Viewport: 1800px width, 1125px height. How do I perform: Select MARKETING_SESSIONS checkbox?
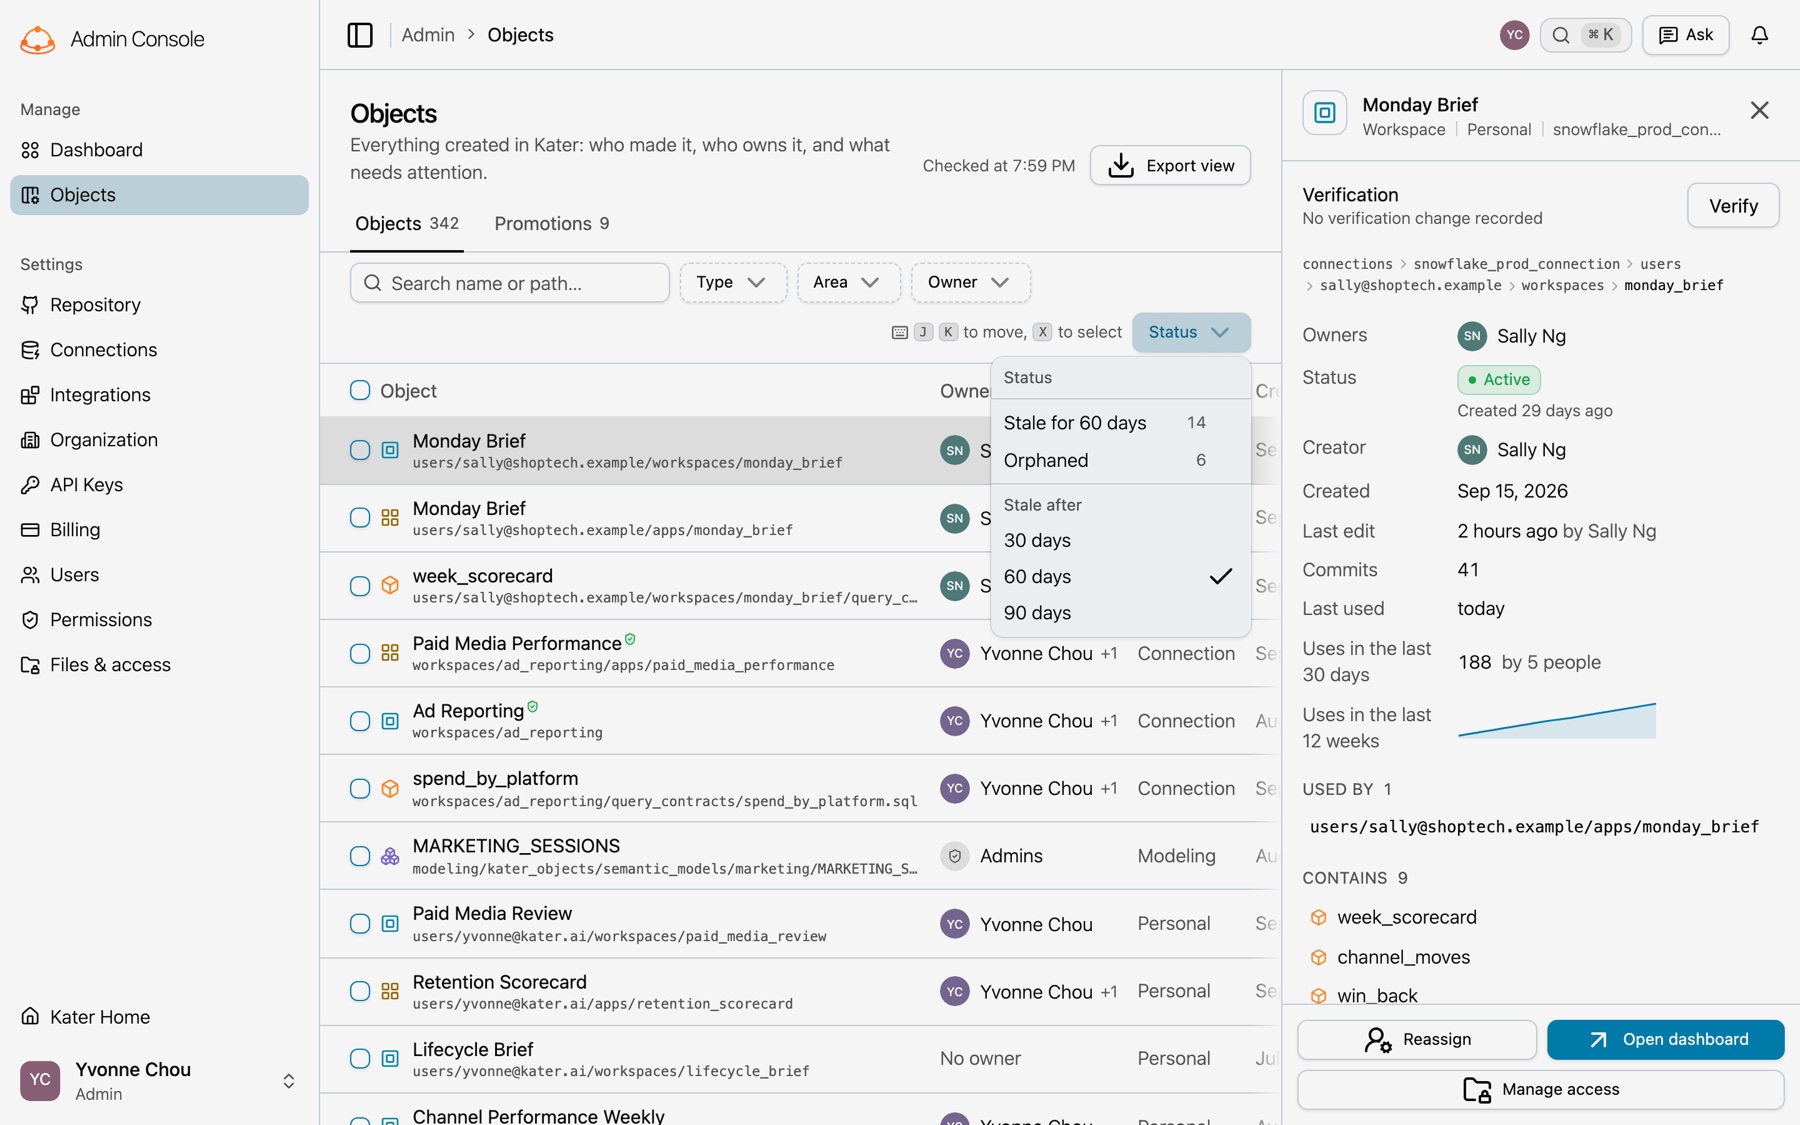tap(360, 856)
